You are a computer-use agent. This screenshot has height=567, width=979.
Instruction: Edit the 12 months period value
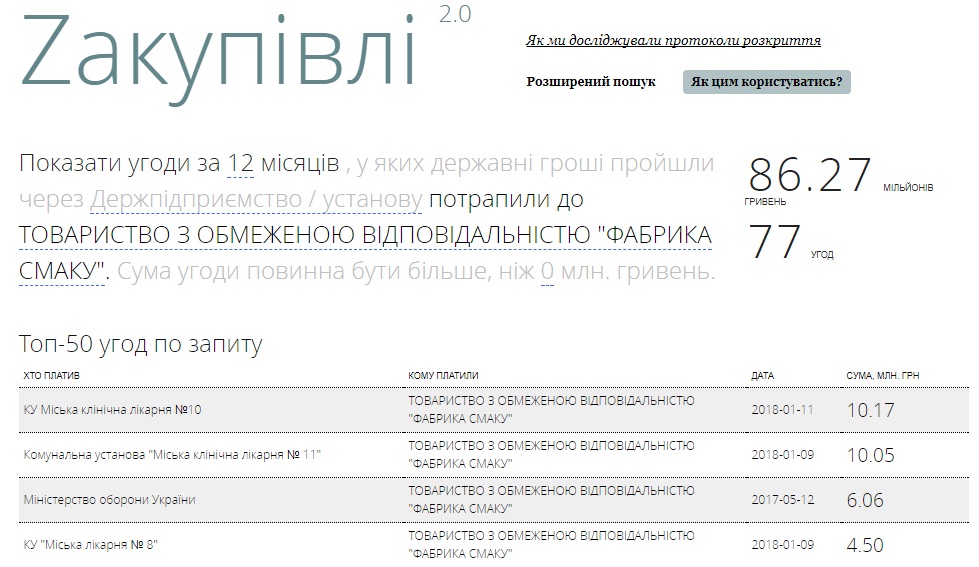240,164
